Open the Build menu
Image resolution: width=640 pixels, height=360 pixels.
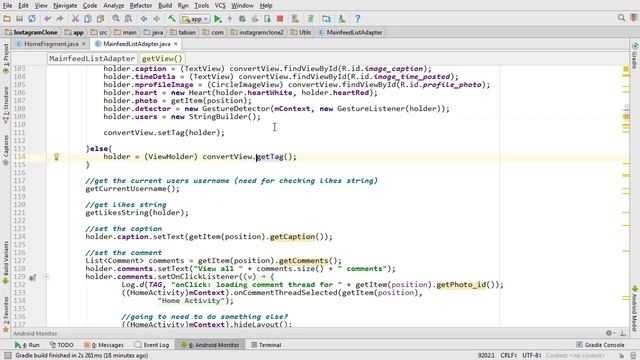pyautogui.click(x=165, y=6)
